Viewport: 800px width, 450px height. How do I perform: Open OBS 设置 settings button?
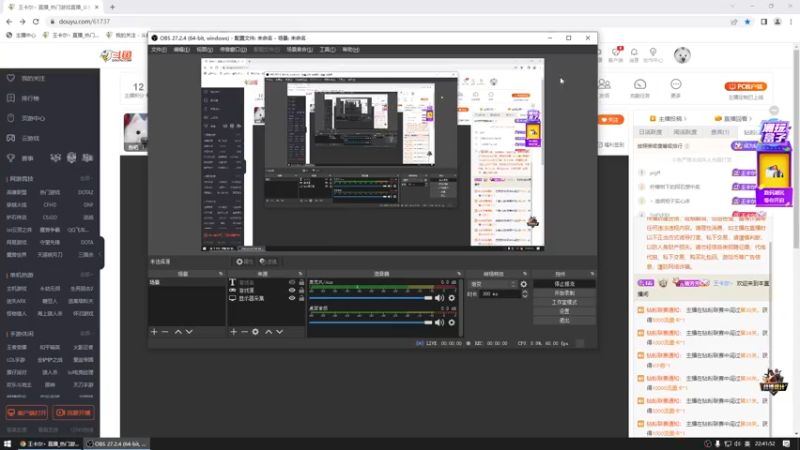[564, 312]
